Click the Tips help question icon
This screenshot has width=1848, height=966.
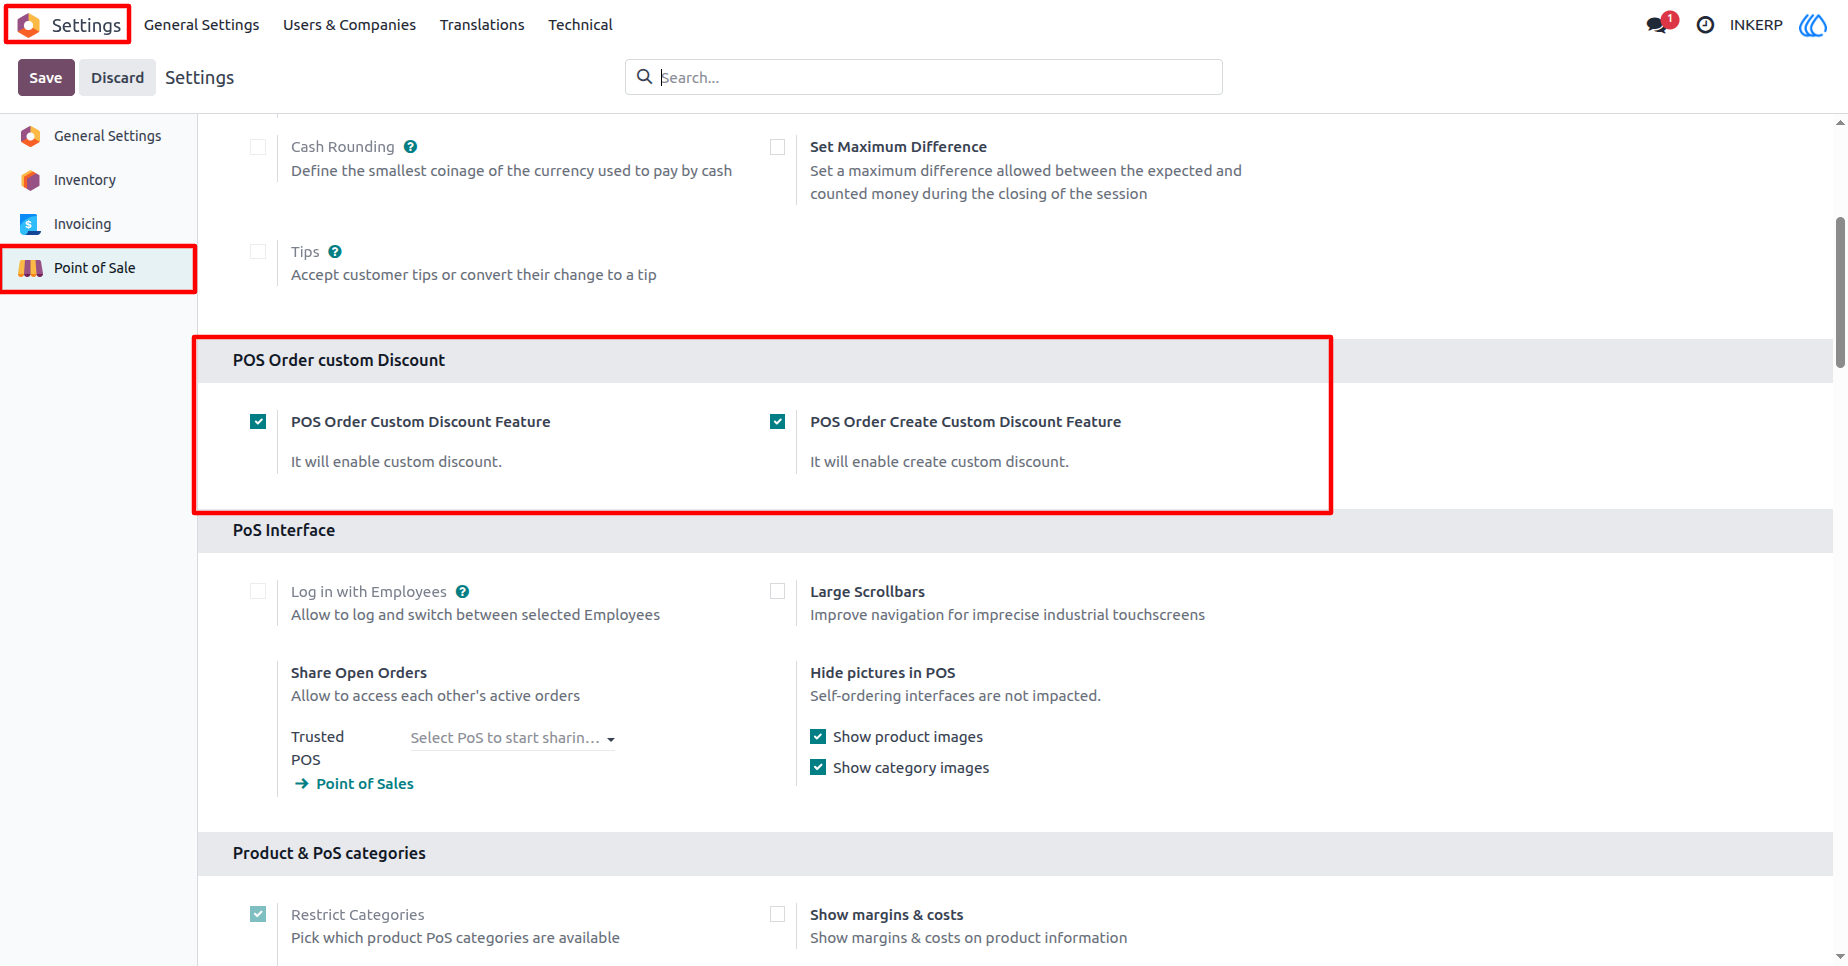(x=335, y=252)
